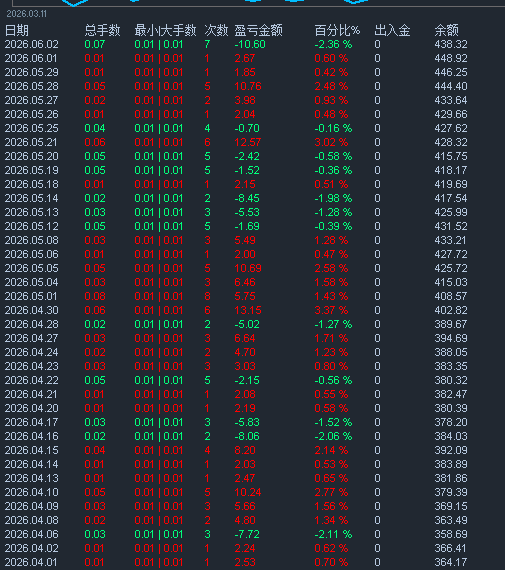
Task: Click the 余额 column header
Action: point(446,30)
